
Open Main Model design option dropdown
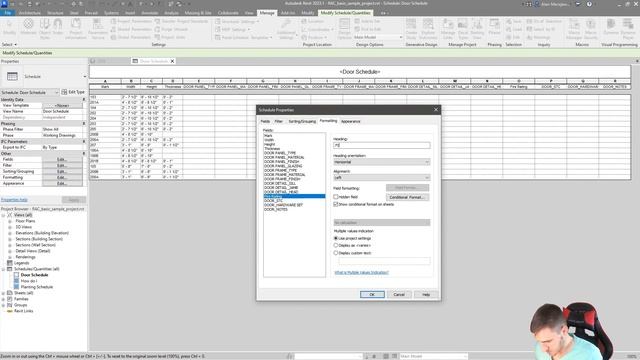(378, 37)
